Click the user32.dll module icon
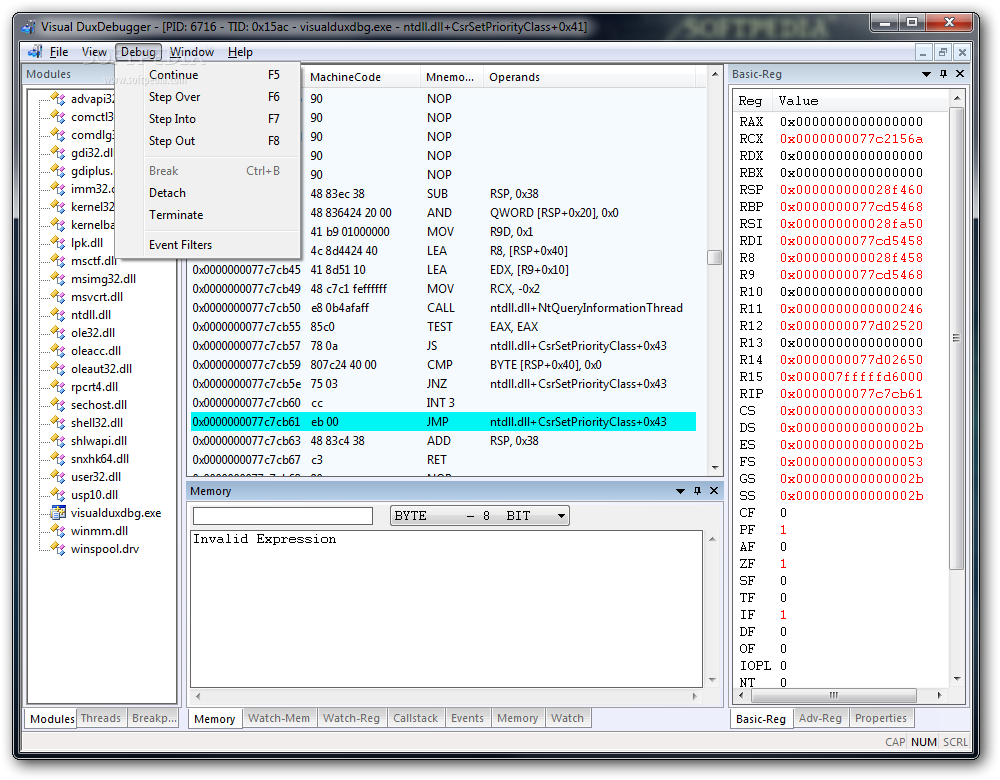Image resolution: width=1000 pixels, height=780 pixels. [x=58, y=476]
